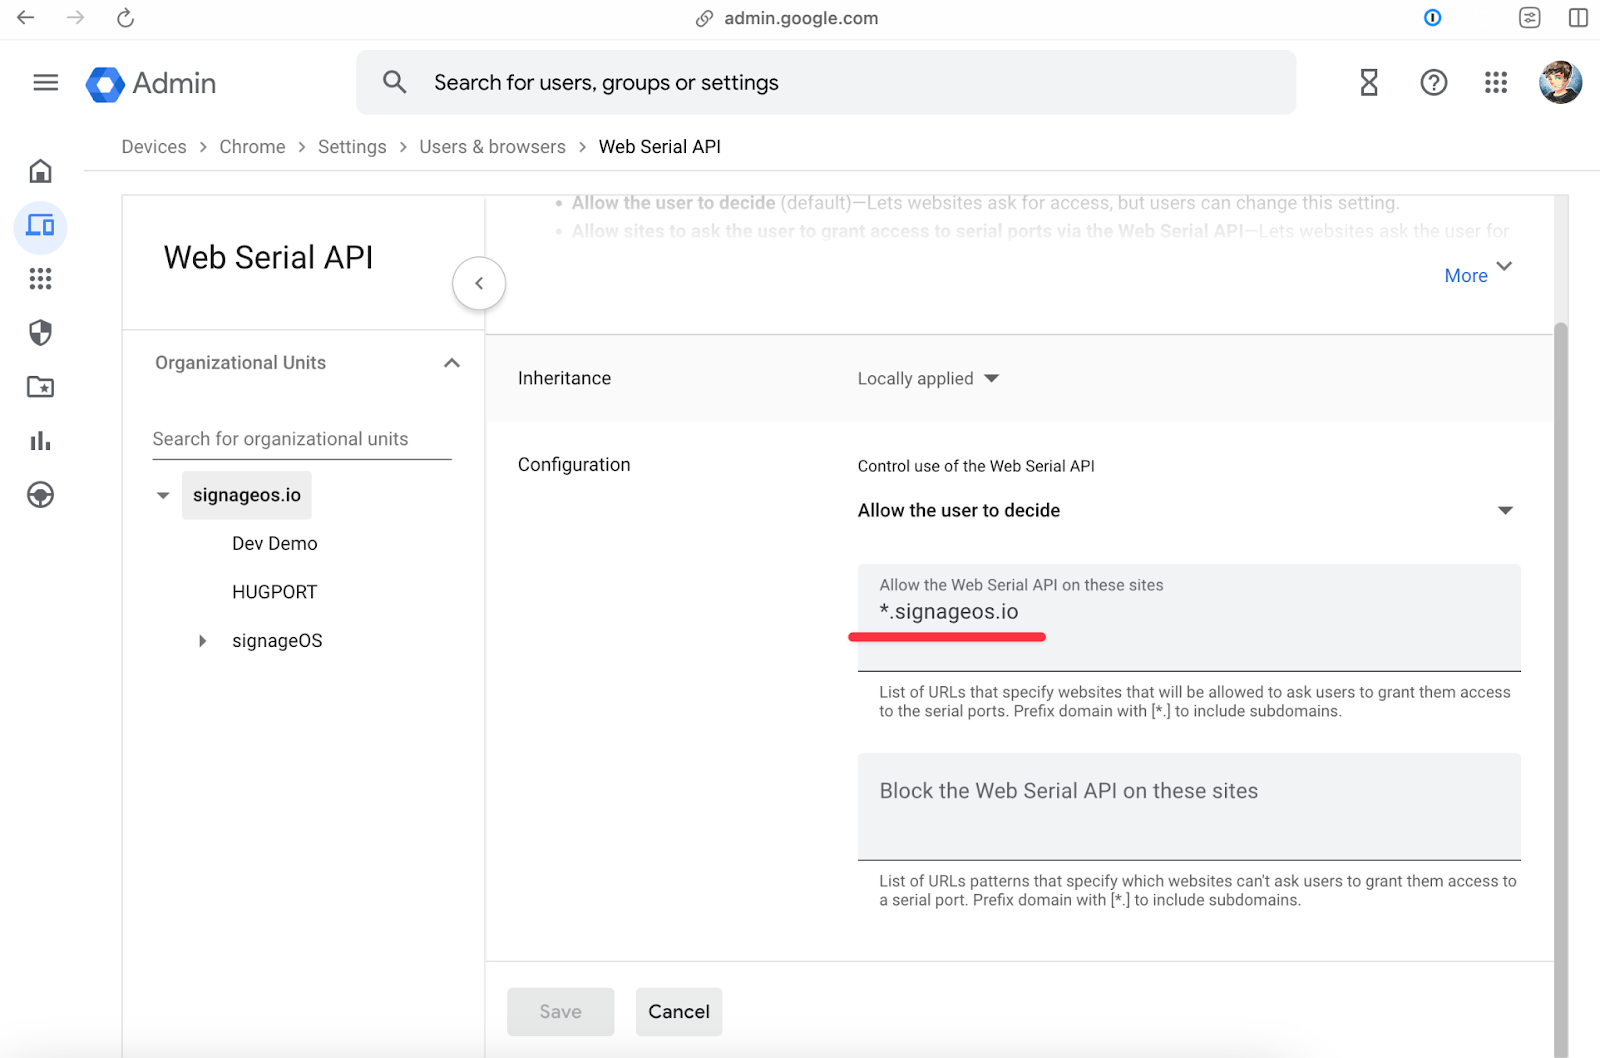
Task: Click the Reporting bar chart icon
Action: [x=40, y=441]
